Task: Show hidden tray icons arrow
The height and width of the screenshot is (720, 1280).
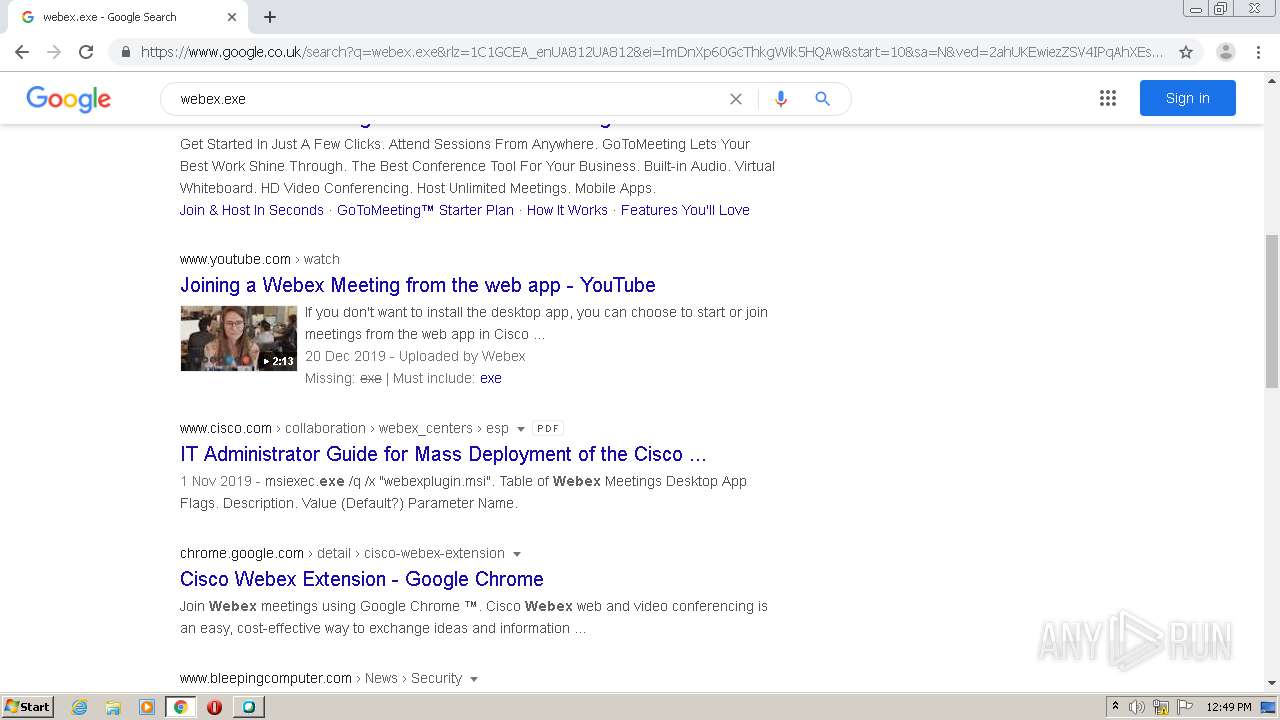Action: pyautogui.click(x=1115, y=707)
